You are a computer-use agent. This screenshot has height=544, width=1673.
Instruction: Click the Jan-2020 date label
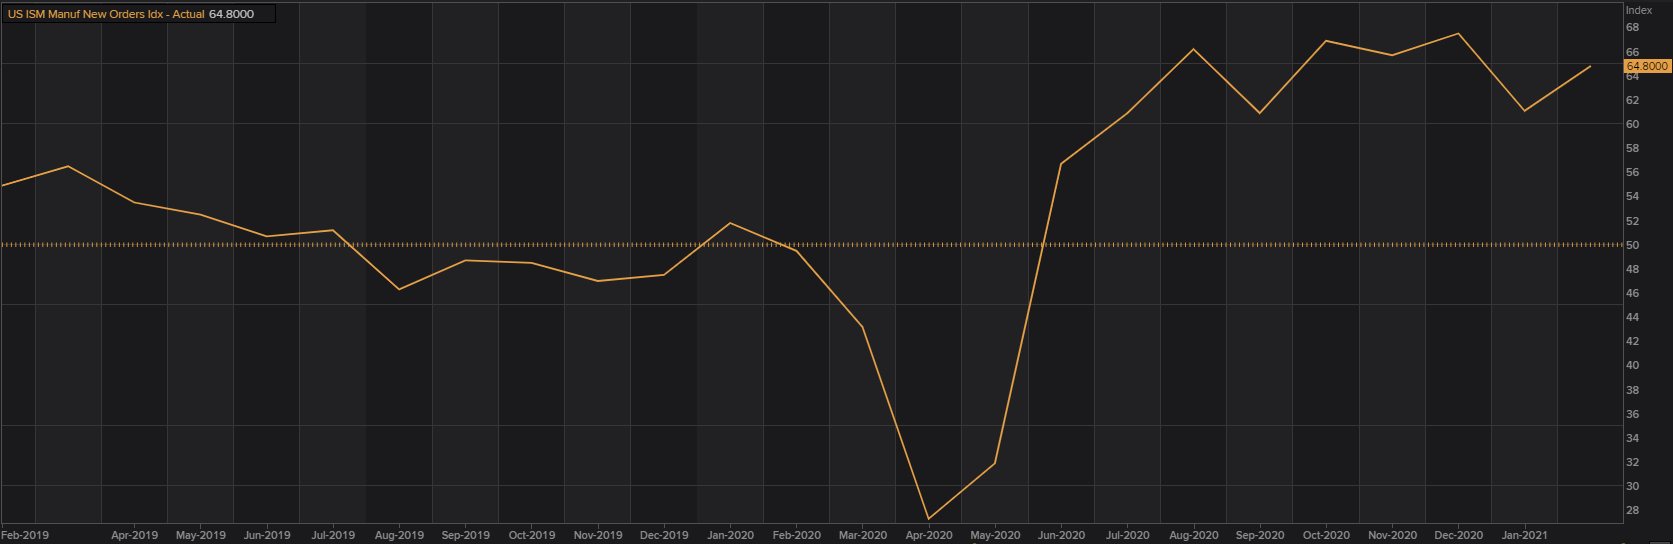[x=730, y=535]
